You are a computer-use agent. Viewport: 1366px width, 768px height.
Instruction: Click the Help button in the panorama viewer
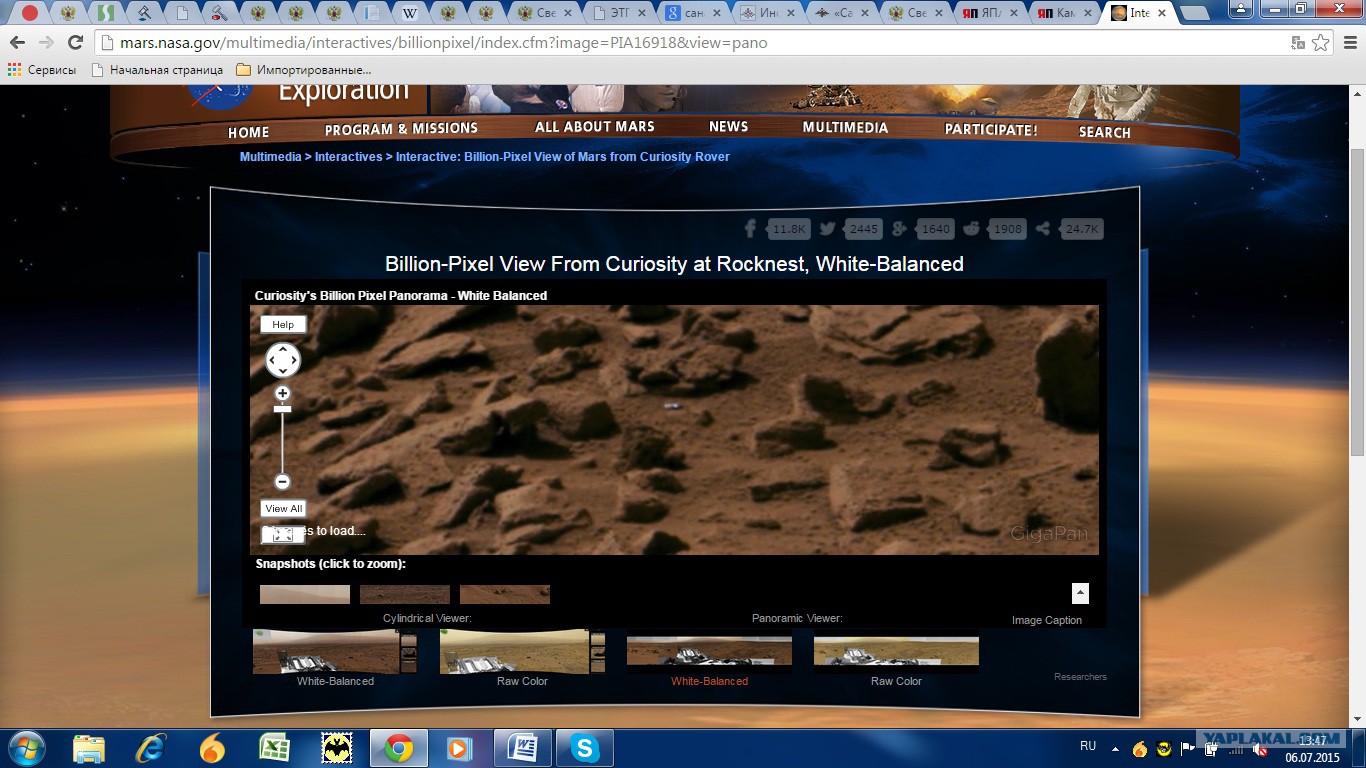click(x=283, y=324)
